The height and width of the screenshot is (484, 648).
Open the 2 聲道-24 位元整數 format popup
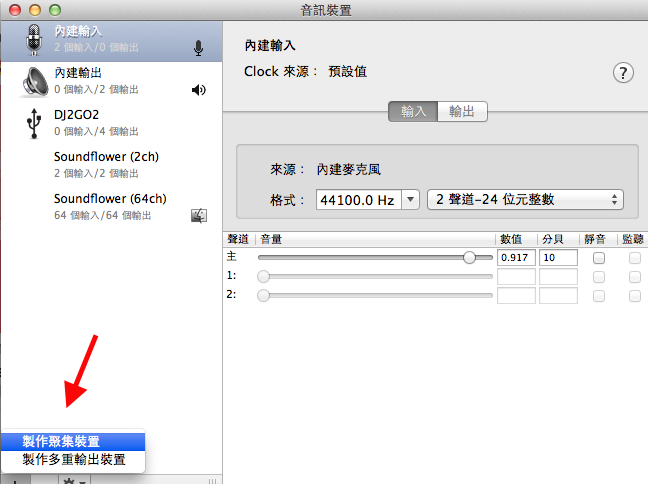(525, 200)
